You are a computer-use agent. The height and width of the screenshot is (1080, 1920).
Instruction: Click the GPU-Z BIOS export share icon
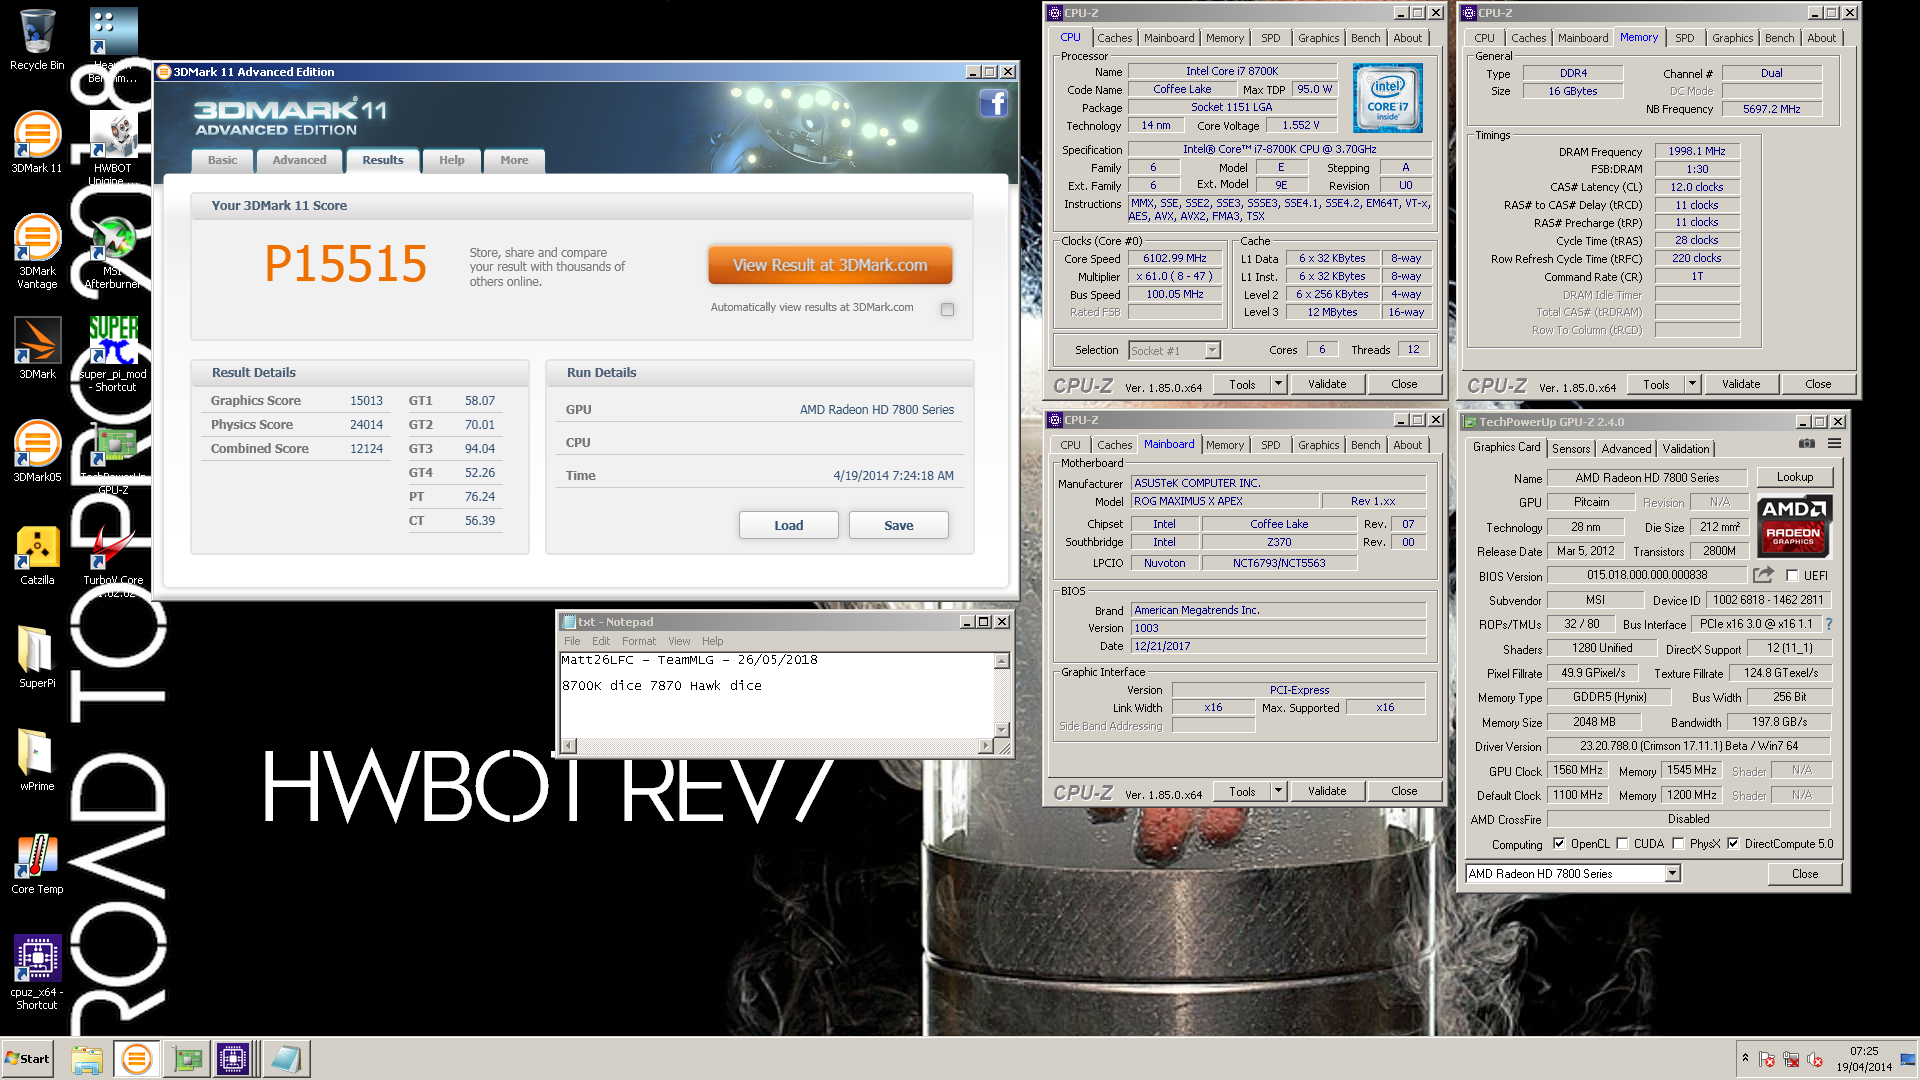[x=1763, y=574]
